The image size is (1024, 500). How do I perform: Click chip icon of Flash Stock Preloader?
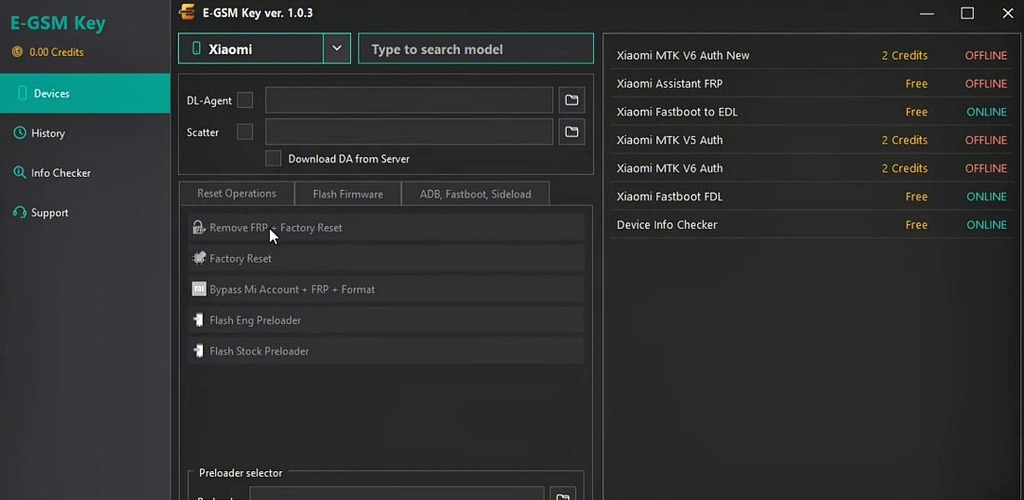(199, 351)
